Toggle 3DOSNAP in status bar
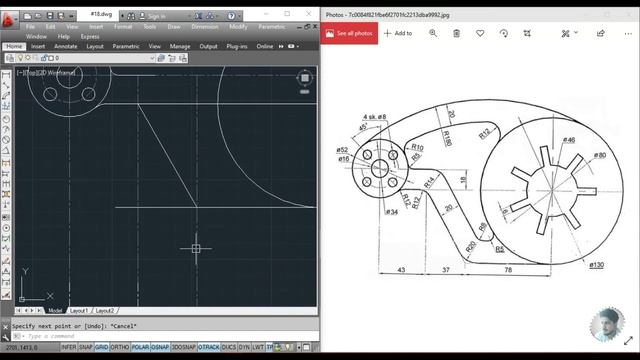Screen dimensions: 640x360 point(183,347)
